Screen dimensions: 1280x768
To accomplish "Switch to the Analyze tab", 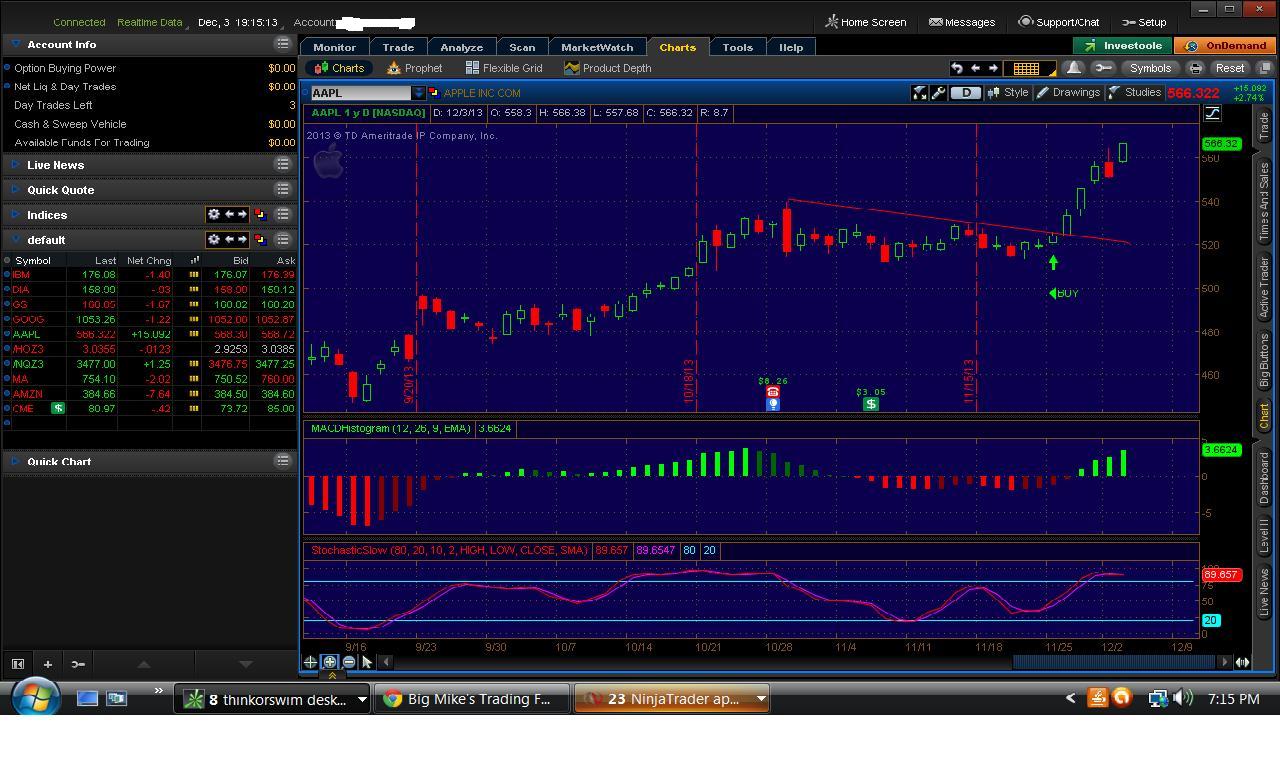I will click(x=462, y=47).
